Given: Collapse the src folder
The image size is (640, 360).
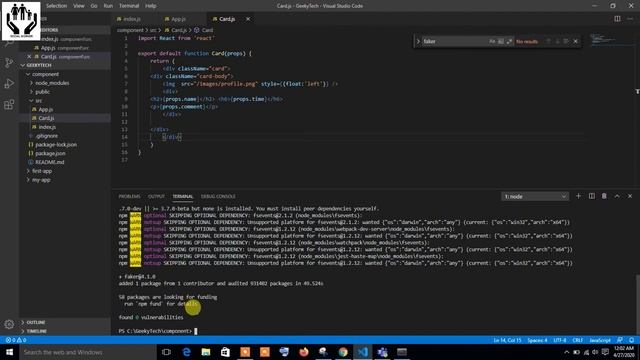Looking at the screenshot, I should [65, 101].
